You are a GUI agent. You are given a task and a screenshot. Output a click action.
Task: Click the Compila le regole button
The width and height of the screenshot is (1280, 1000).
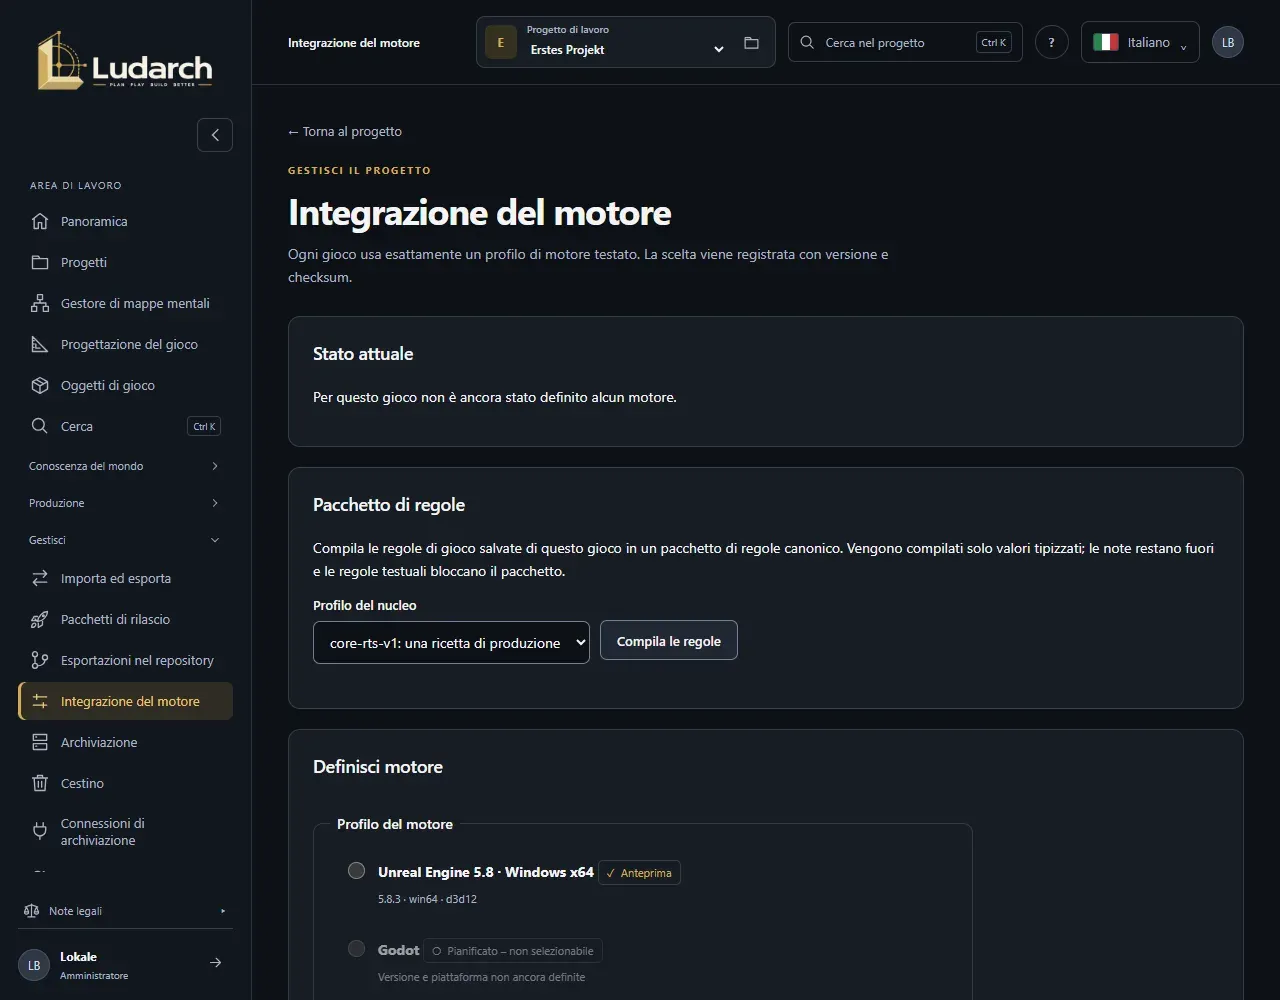669,641
